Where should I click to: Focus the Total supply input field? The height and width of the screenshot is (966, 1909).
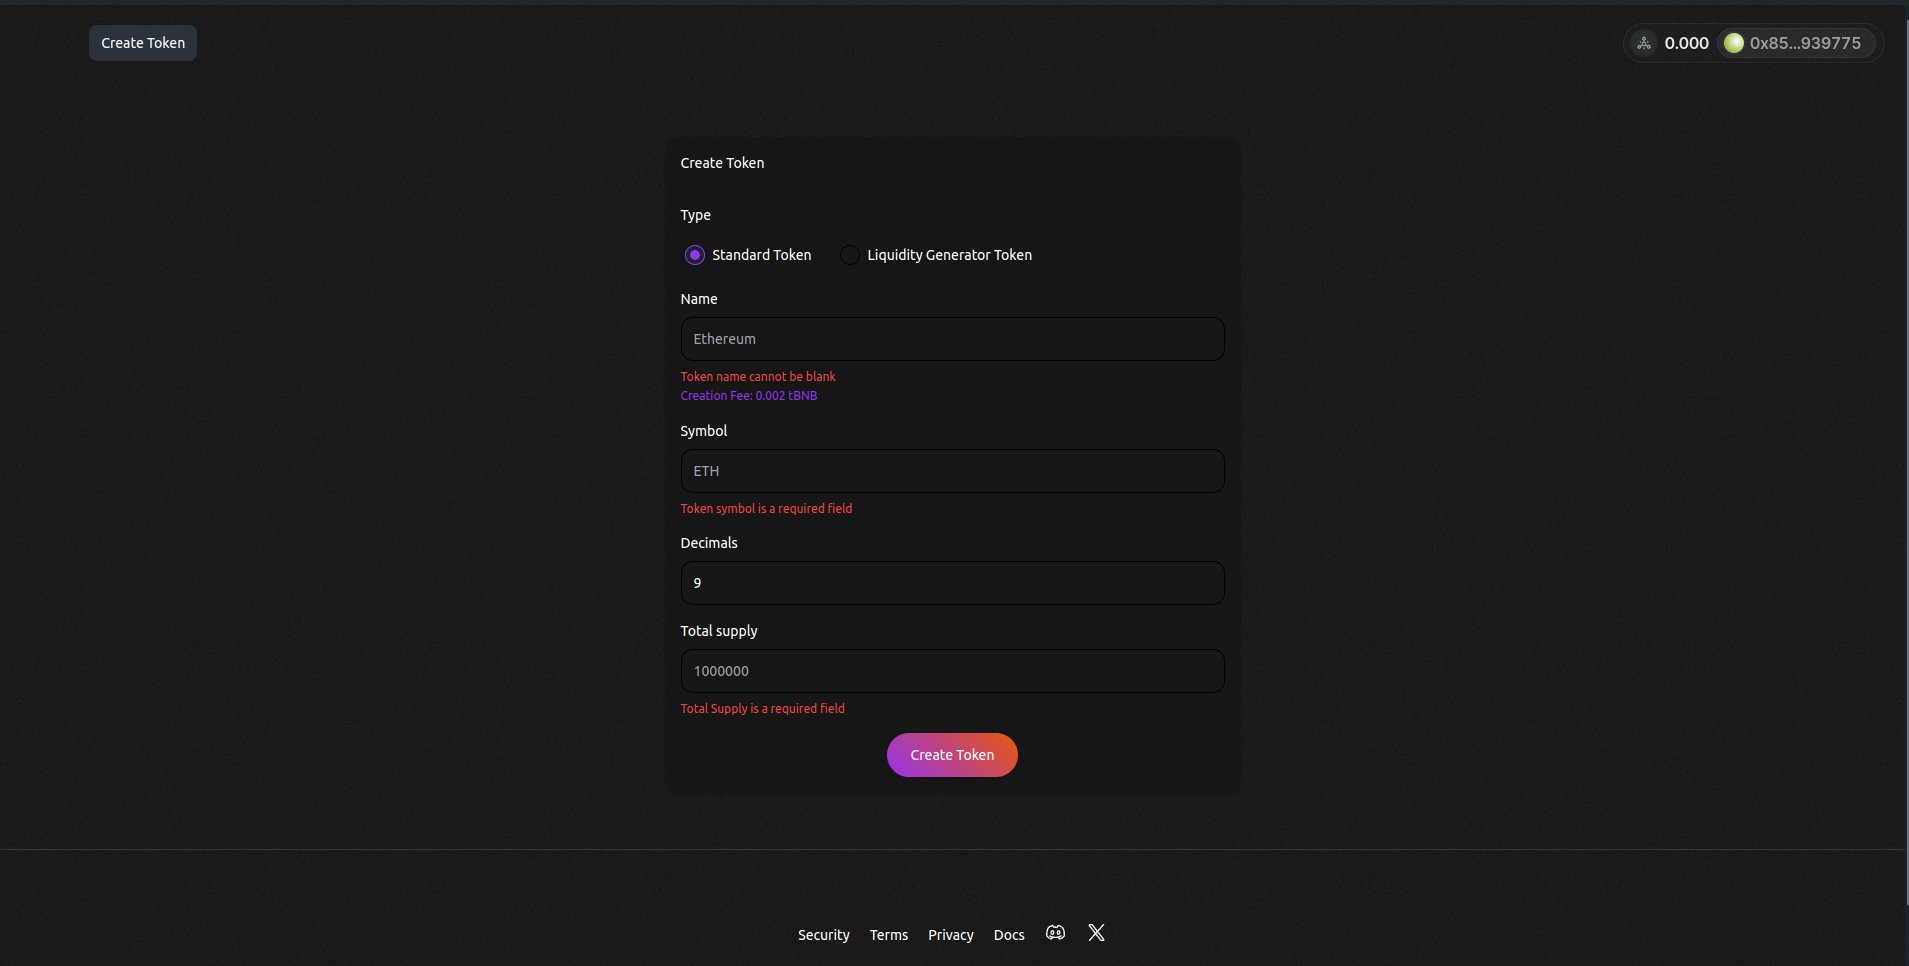click(952, 671)
